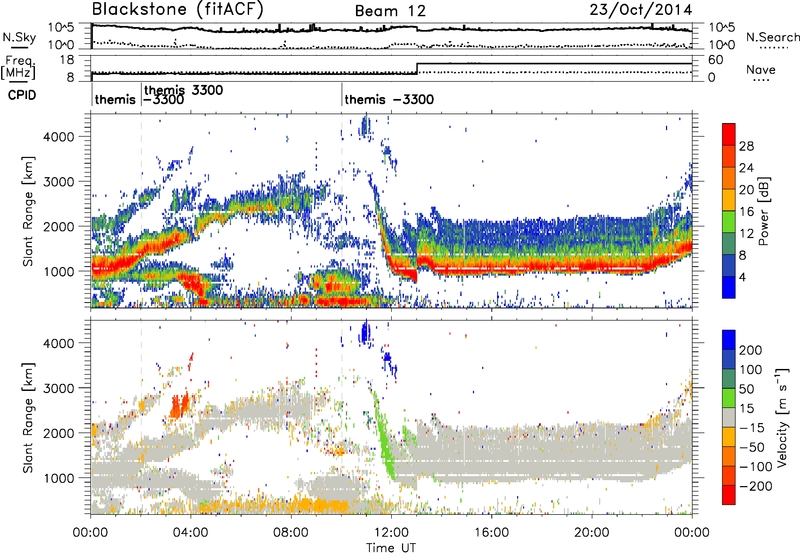Click the '08:00' time tick label
This screenshot has width=800, height=554.
[290, 533]
